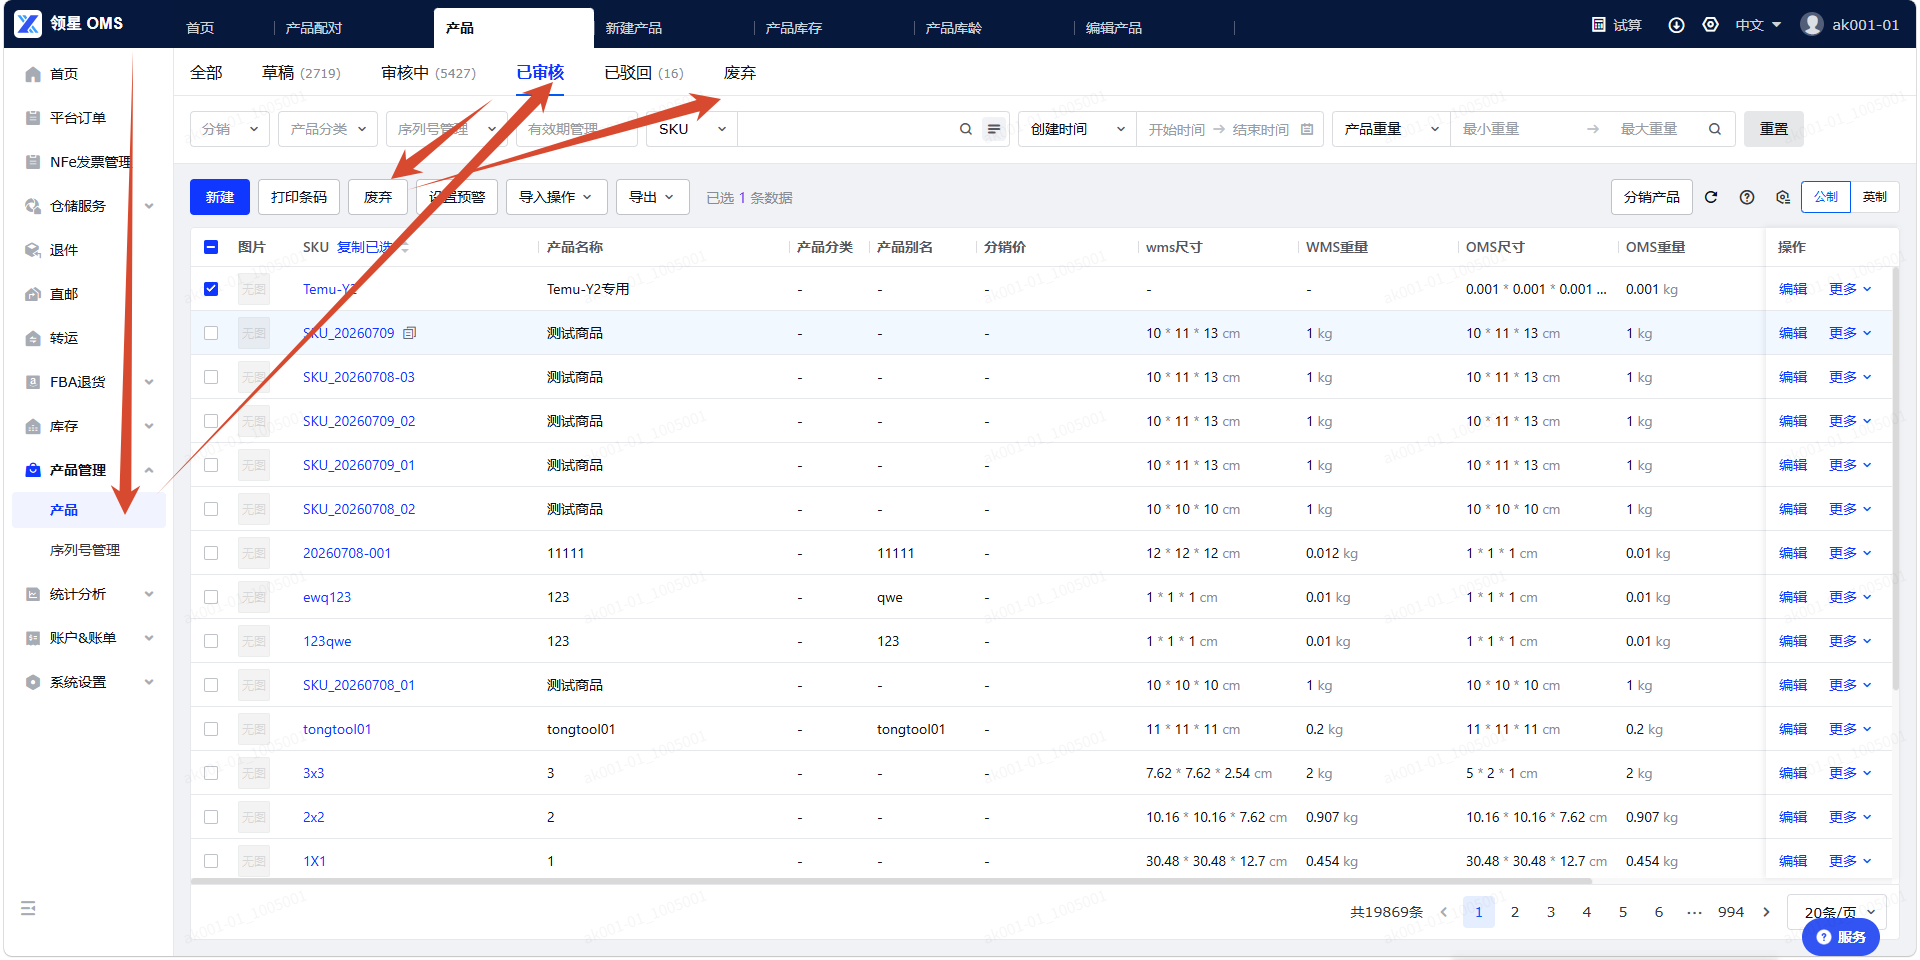Click the 分销产品 button
This screenshot has width=1920, height=960.
tap(1652, 197)
